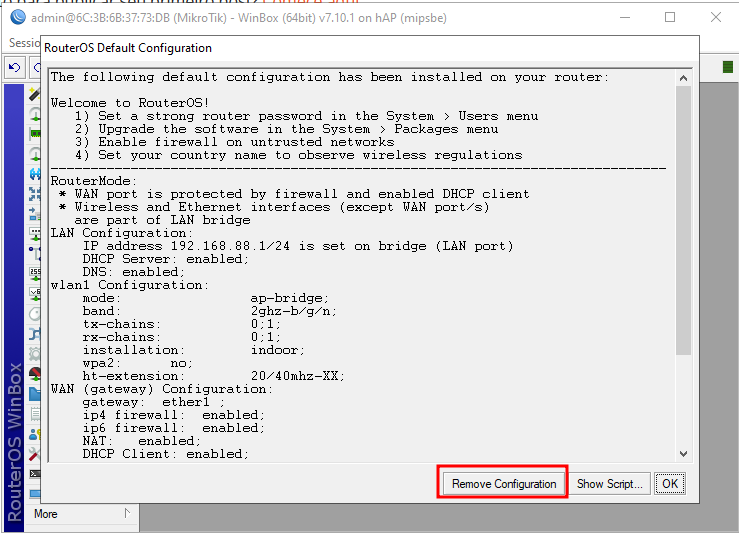Open the System gear icon in sidebar
Screen dimensions: 739x533
pos(34,353)
